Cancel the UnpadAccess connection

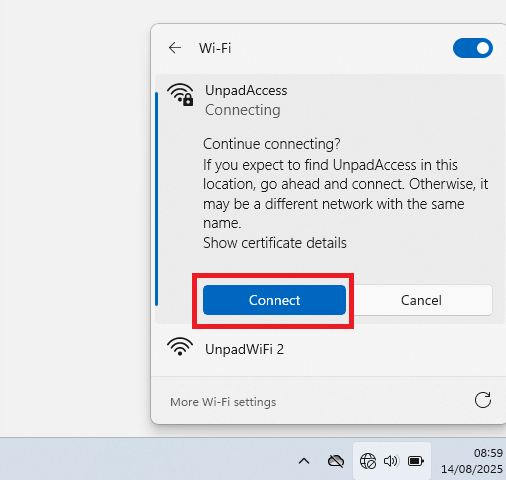point(421,300)
